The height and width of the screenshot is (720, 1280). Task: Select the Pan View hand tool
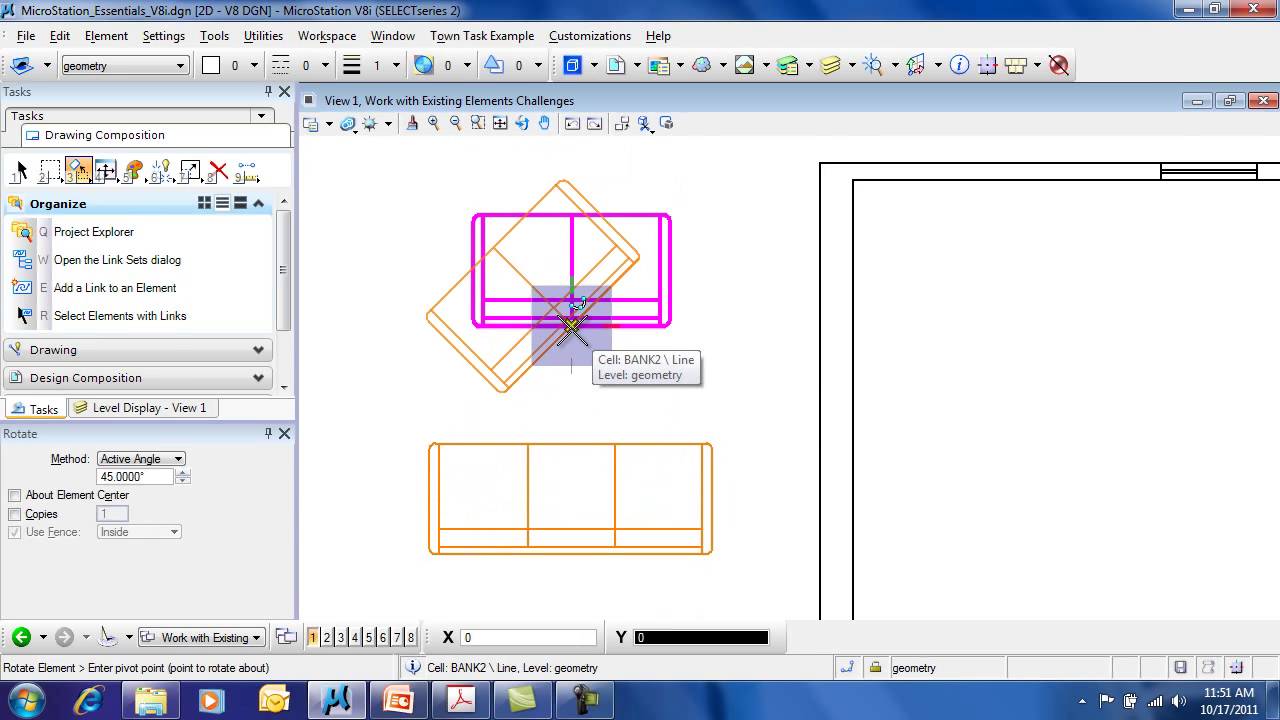point(544,123)
